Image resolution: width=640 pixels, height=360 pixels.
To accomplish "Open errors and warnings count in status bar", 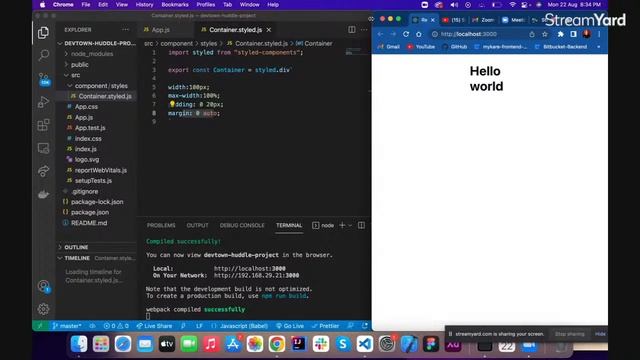I will pyautogui.click(x=116, y=326).
